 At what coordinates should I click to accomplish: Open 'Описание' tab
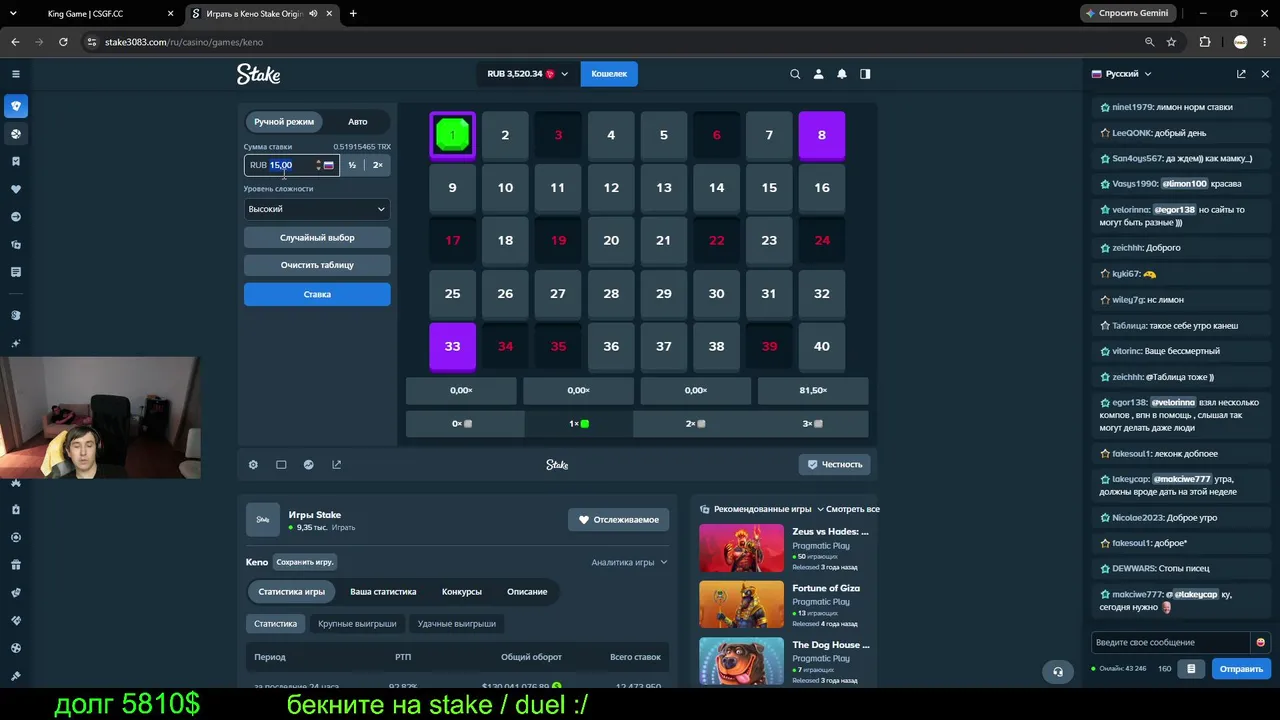(527, 592)
